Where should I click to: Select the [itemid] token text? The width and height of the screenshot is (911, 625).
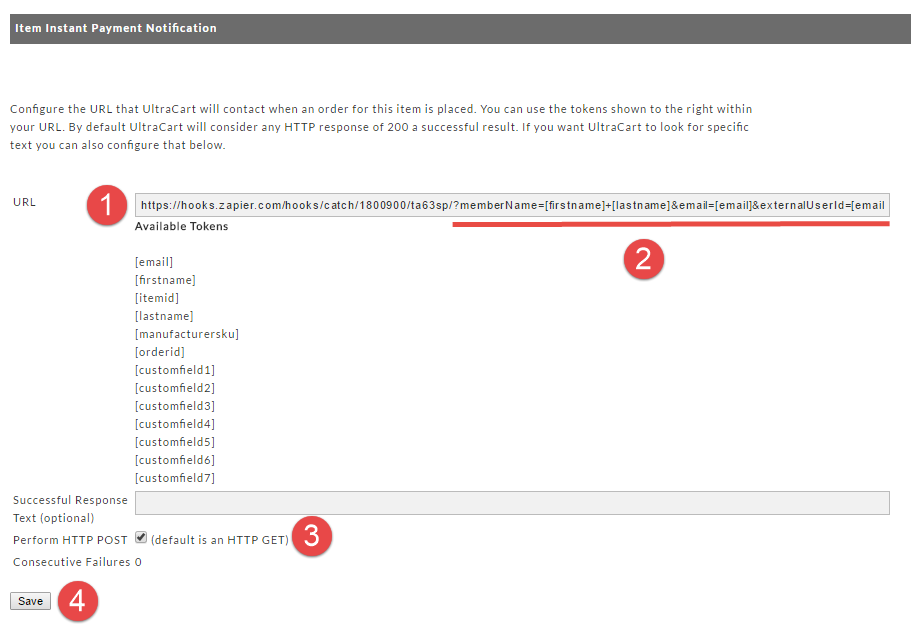click(x=157, y=298)
